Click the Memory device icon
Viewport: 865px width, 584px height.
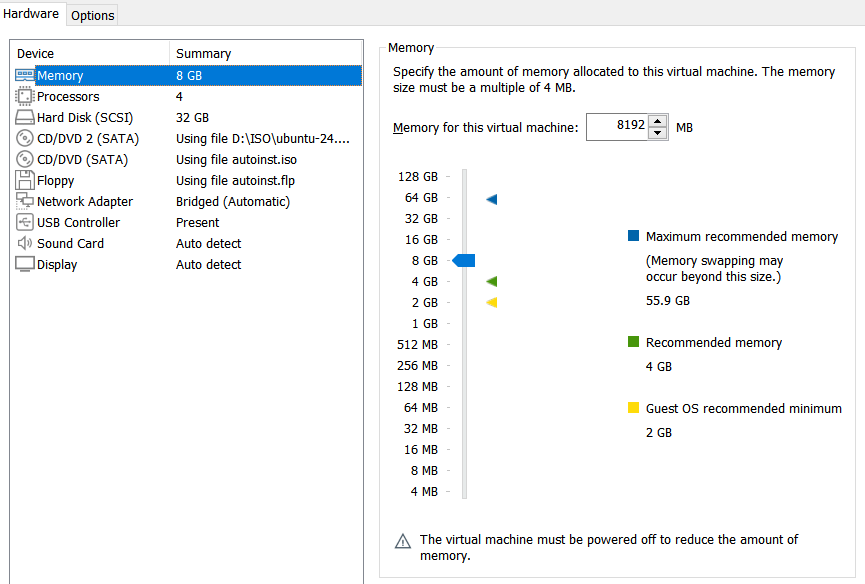(25, 76)
